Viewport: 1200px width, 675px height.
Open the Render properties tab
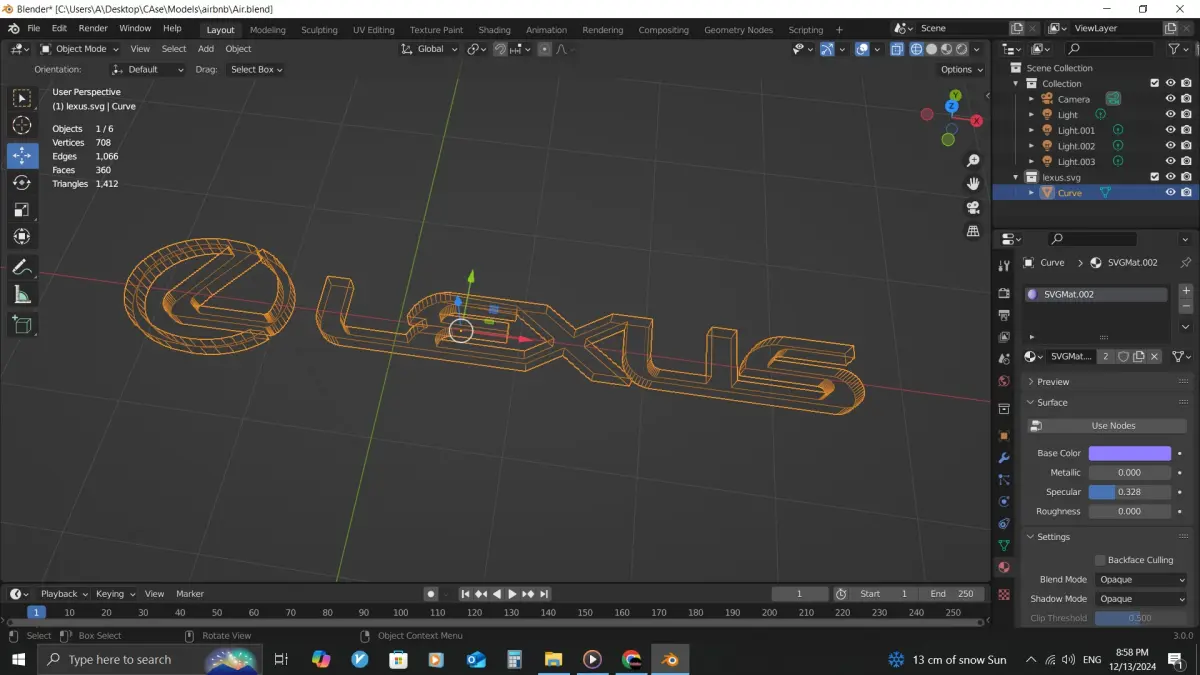pos(1004,293)
